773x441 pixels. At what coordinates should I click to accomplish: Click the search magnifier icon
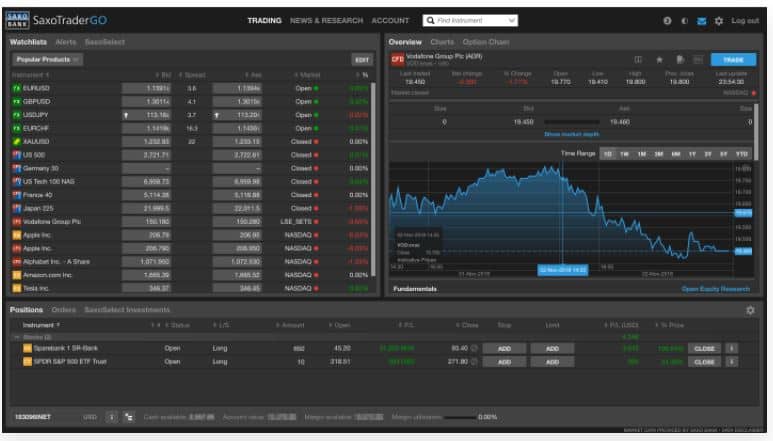pyautogui.click(x=430, y=20)
